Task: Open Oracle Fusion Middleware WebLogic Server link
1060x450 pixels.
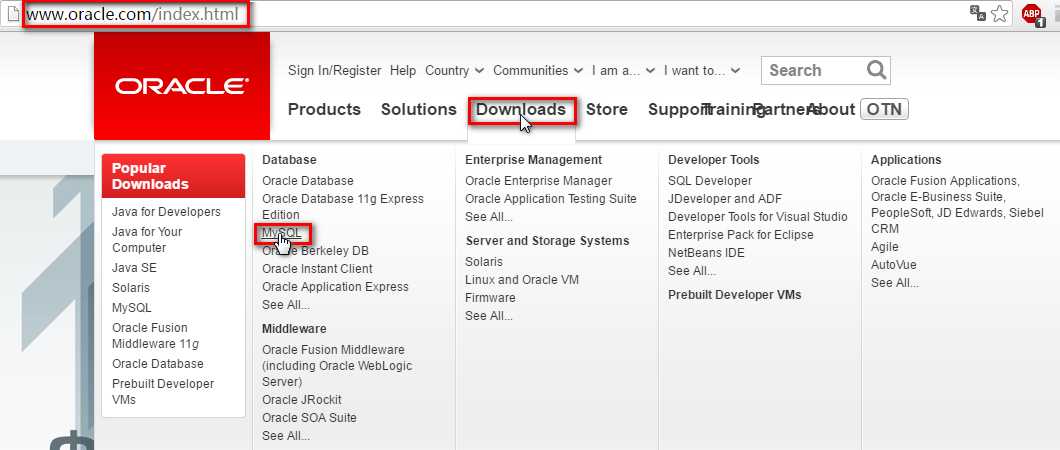Action: click(337, 366)
